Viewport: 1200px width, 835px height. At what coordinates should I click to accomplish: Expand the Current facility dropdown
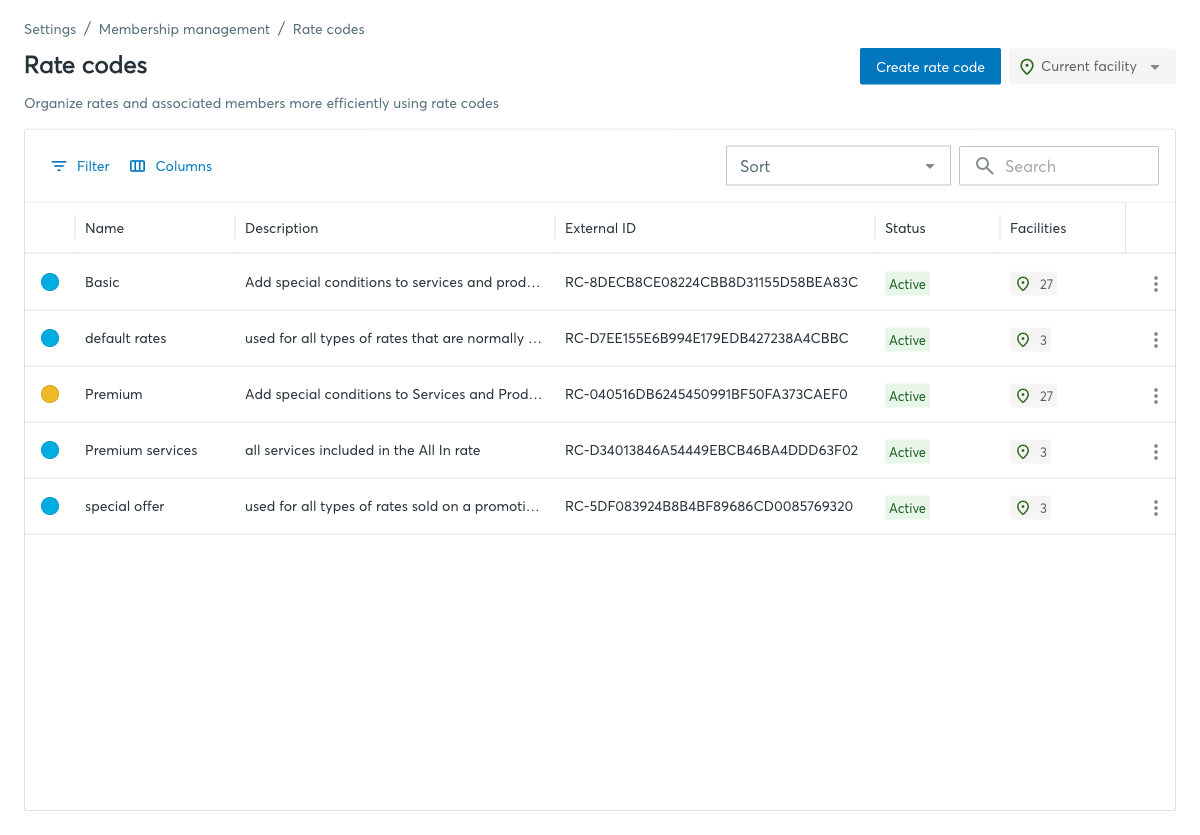point(1092,67)
